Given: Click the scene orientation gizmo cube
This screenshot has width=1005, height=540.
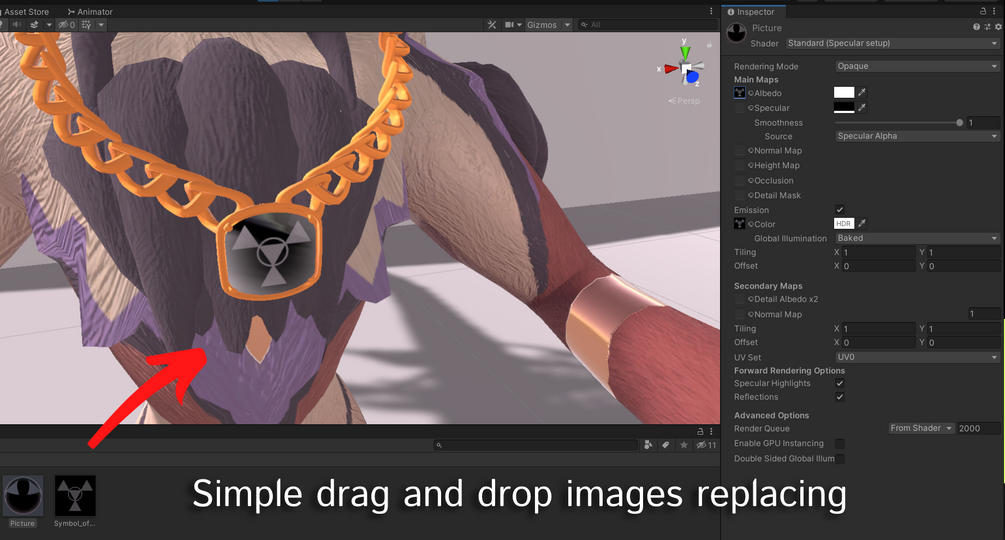Looking at the screenshot, I should (686, 68).
